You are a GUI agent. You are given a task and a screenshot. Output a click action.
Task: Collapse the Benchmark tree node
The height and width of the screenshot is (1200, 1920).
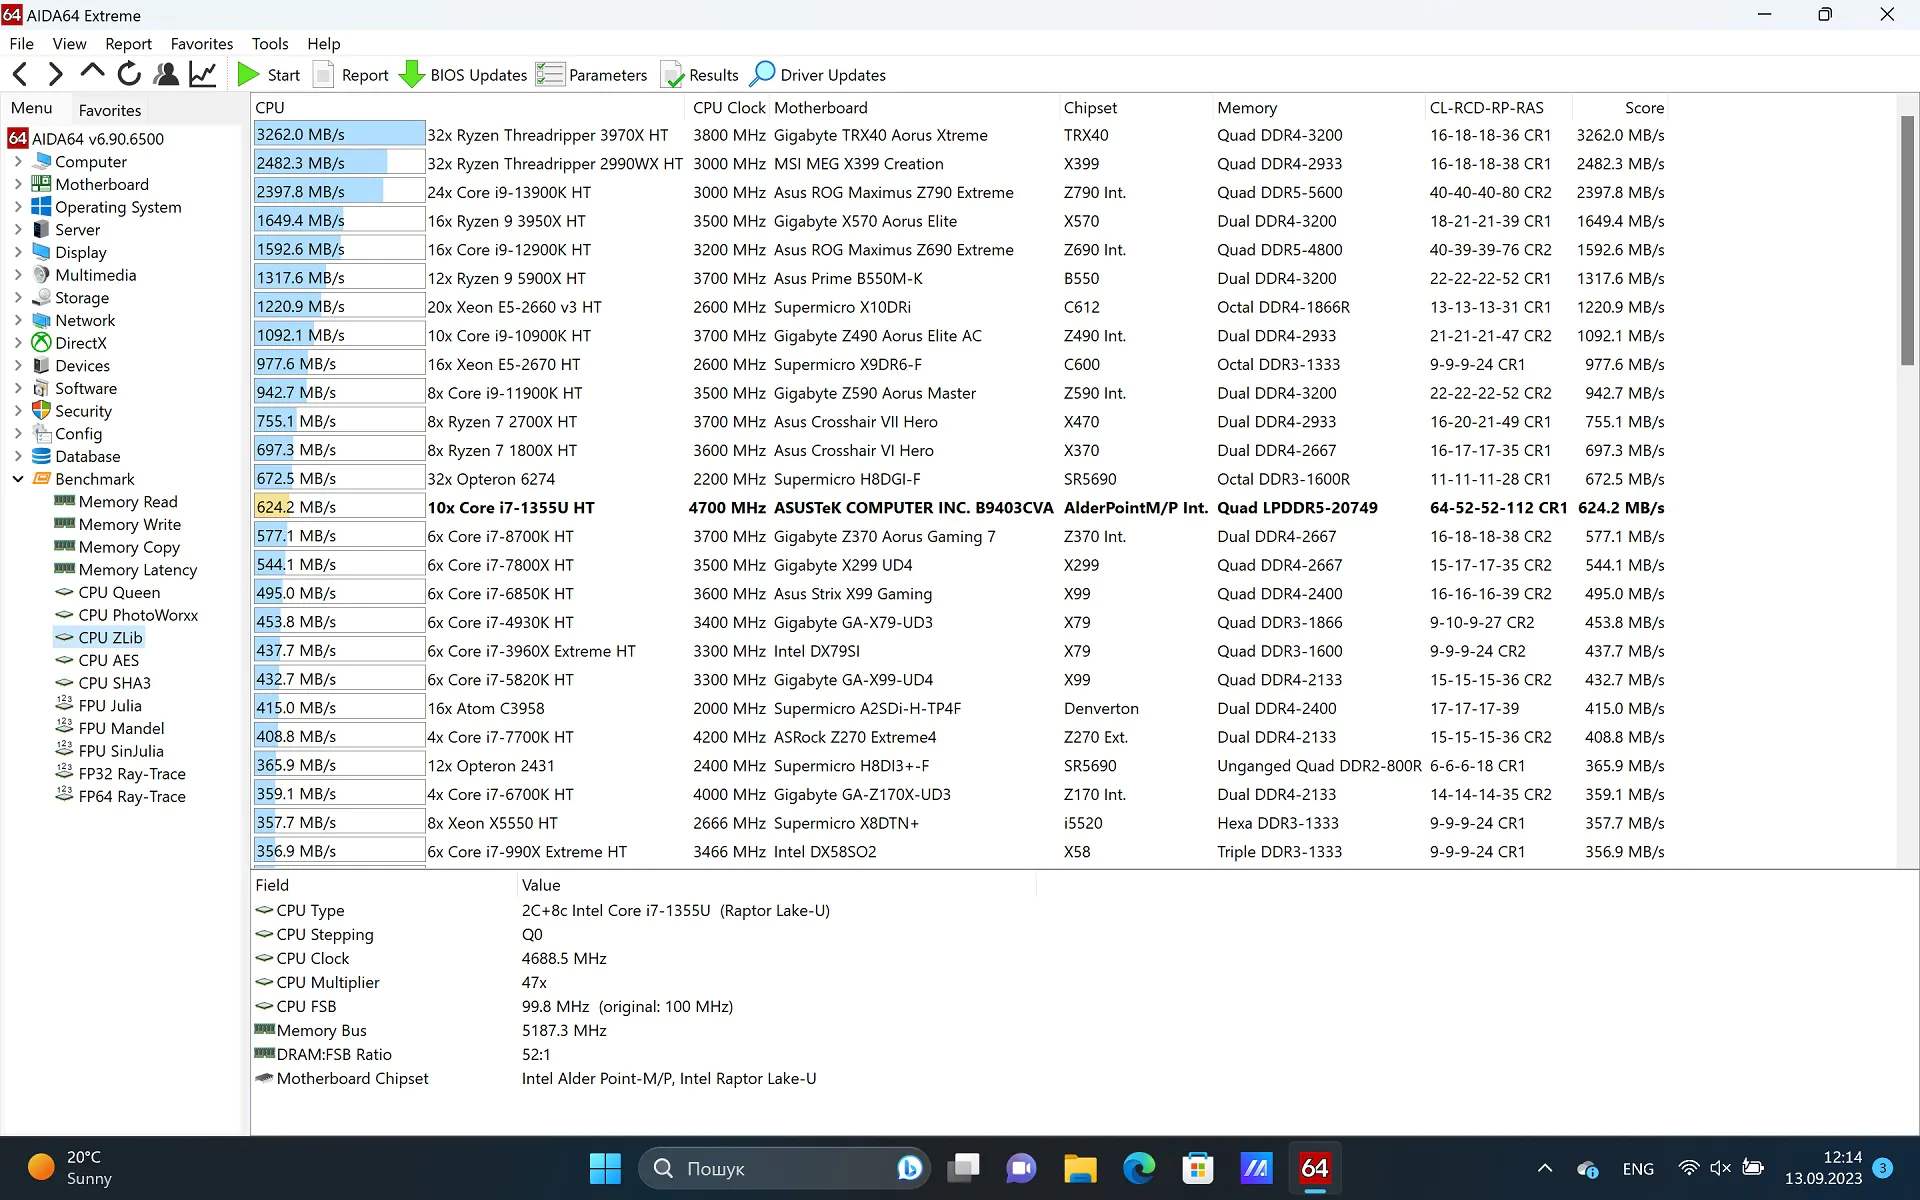coord(18,479)
